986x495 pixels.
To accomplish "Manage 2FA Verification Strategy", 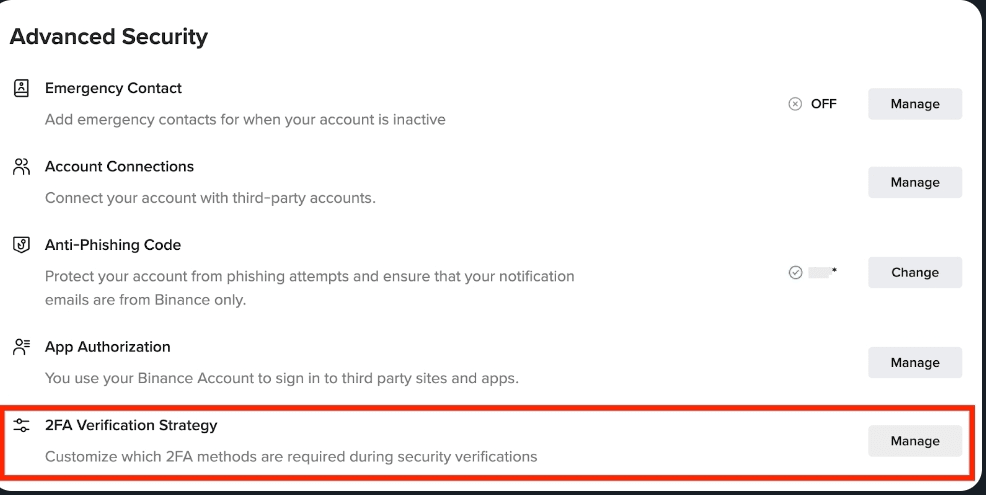I will (x=914, y=441).
